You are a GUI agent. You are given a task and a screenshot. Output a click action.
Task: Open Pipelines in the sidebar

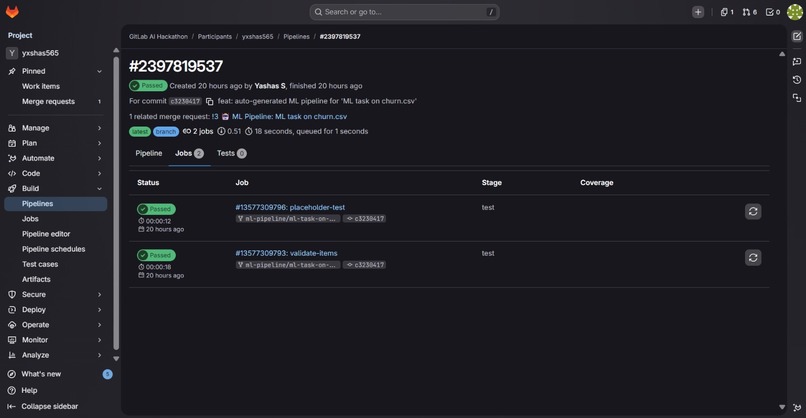tap(56, 204)
